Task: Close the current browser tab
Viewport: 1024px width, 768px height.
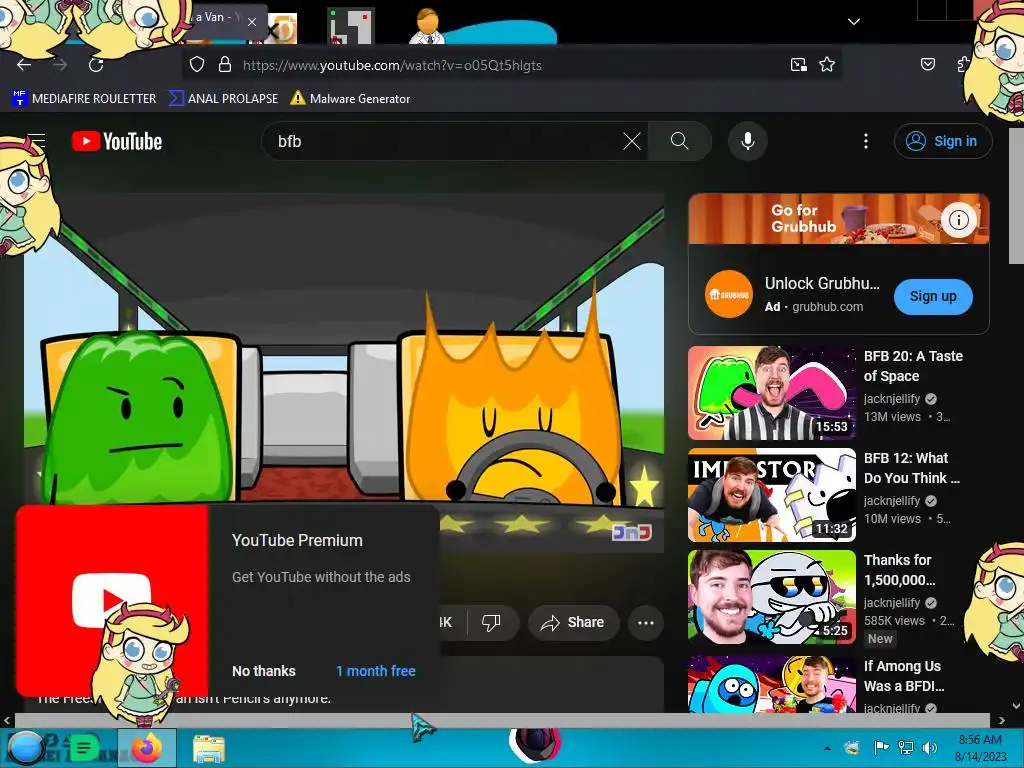Action: tap(252, 22)
